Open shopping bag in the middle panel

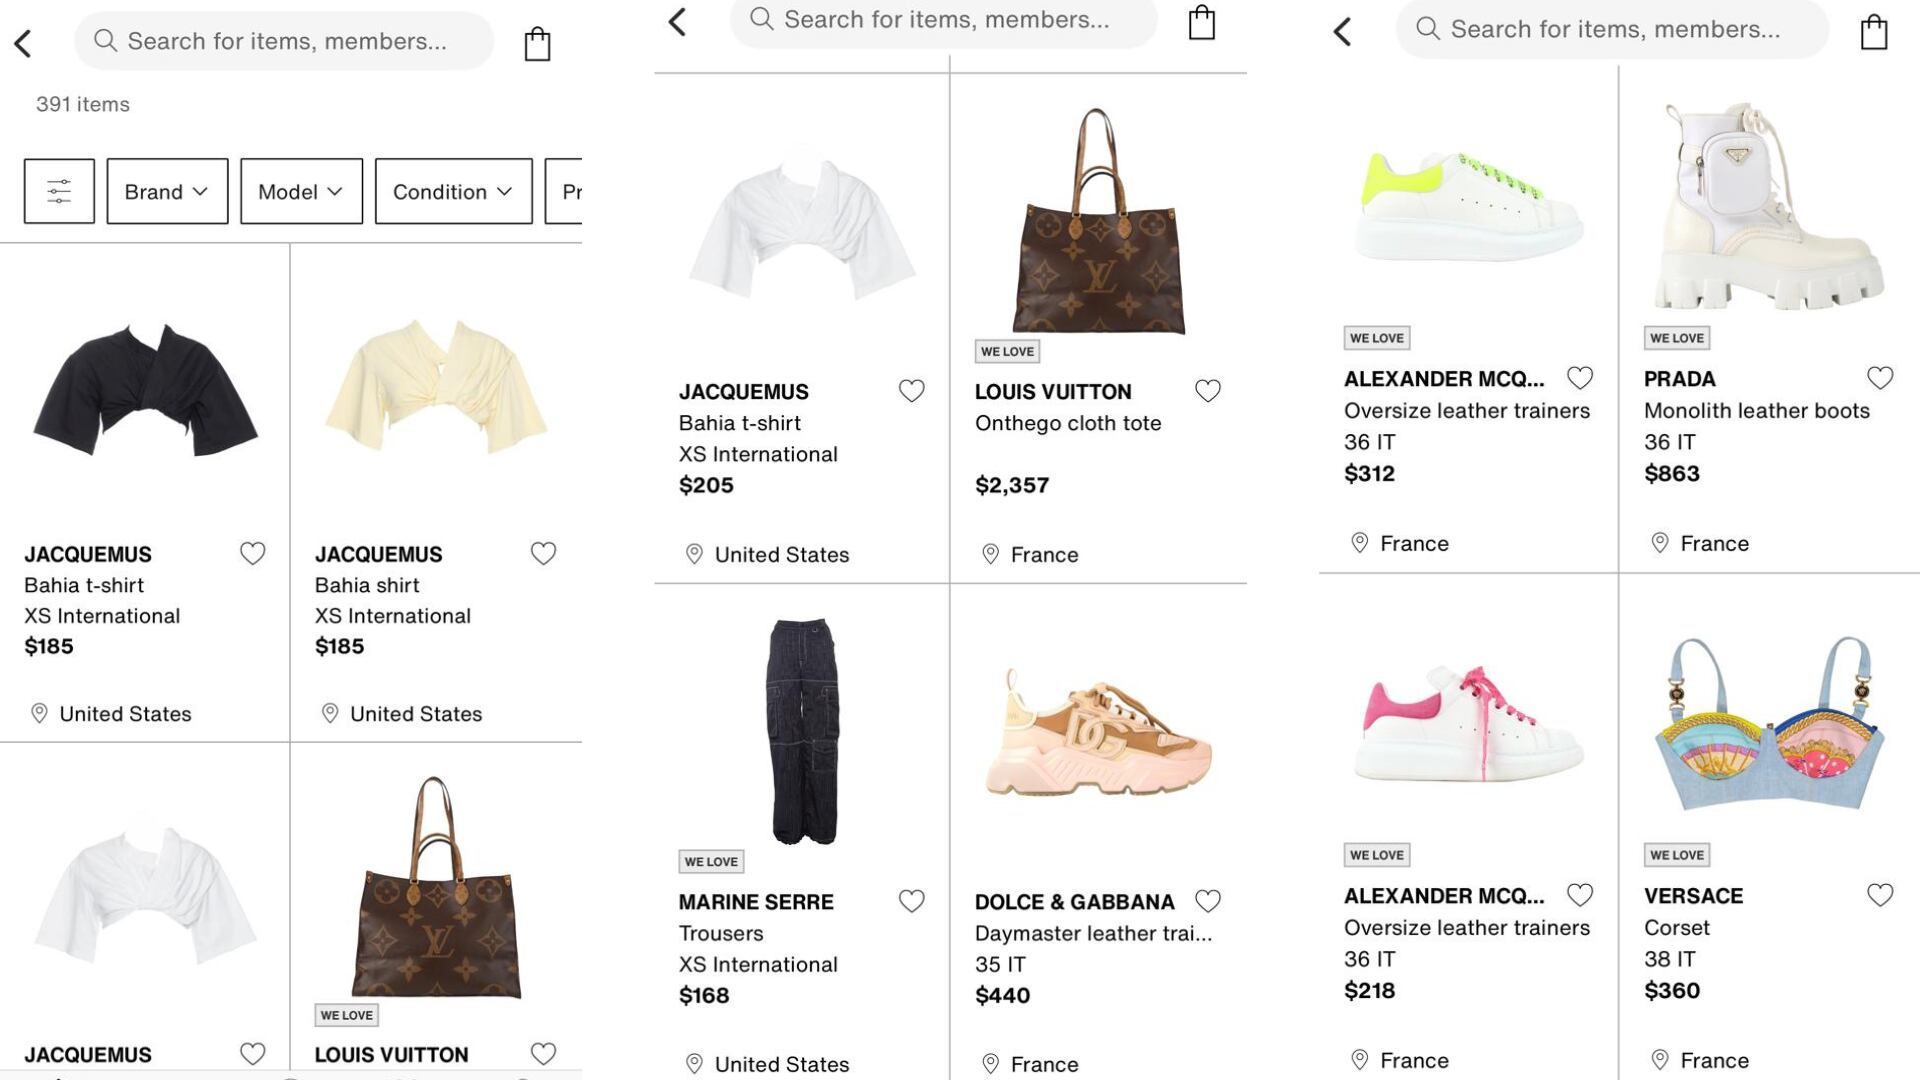(x=1201, y=22)
